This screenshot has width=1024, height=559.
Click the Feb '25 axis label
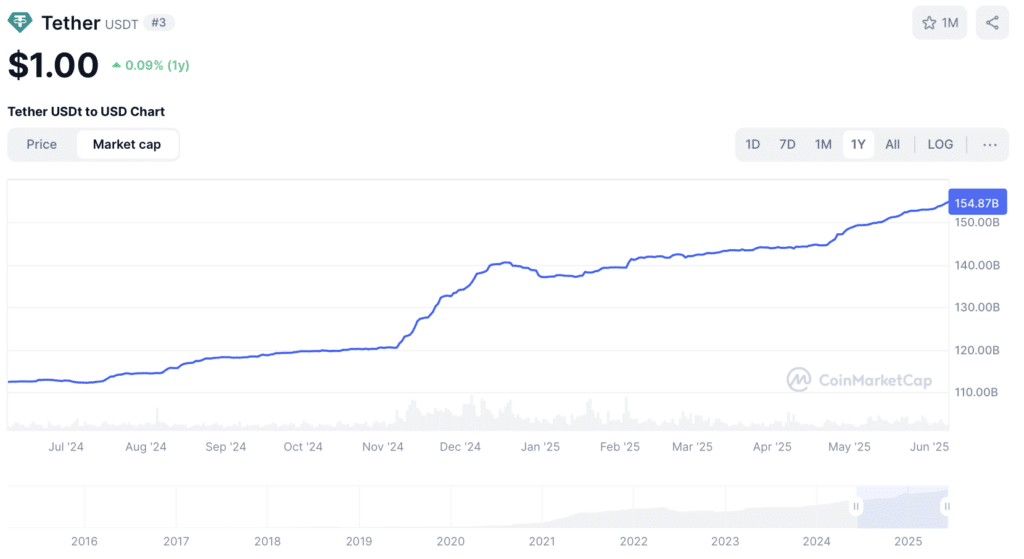point(620,447)
